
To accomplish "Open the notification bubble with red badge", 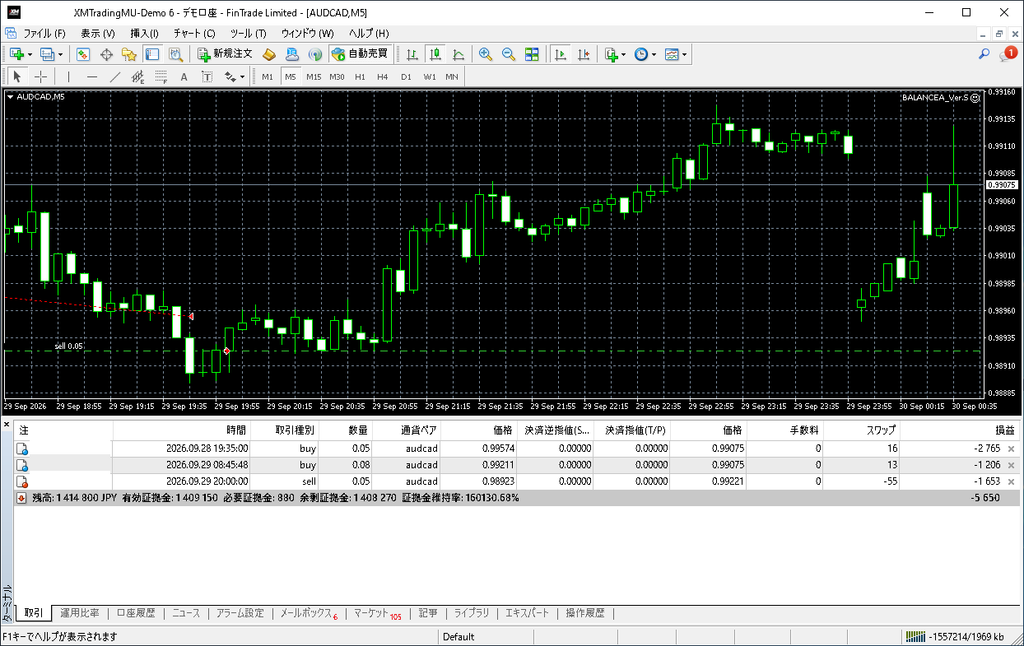I will pyautogui.click(x=1008, y=54).
